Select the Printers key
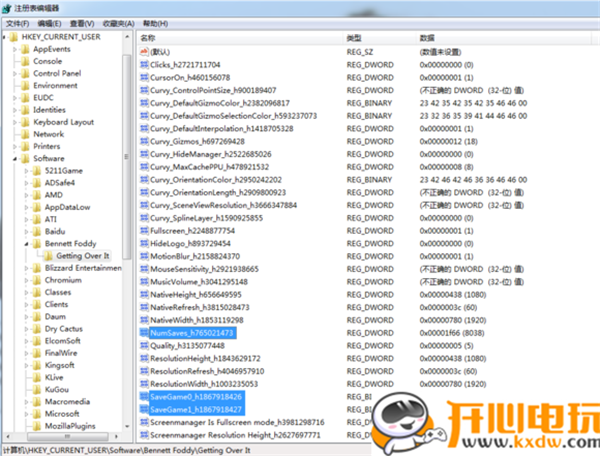This screenshot has width=600, height=456. click(x=47, y=146)
